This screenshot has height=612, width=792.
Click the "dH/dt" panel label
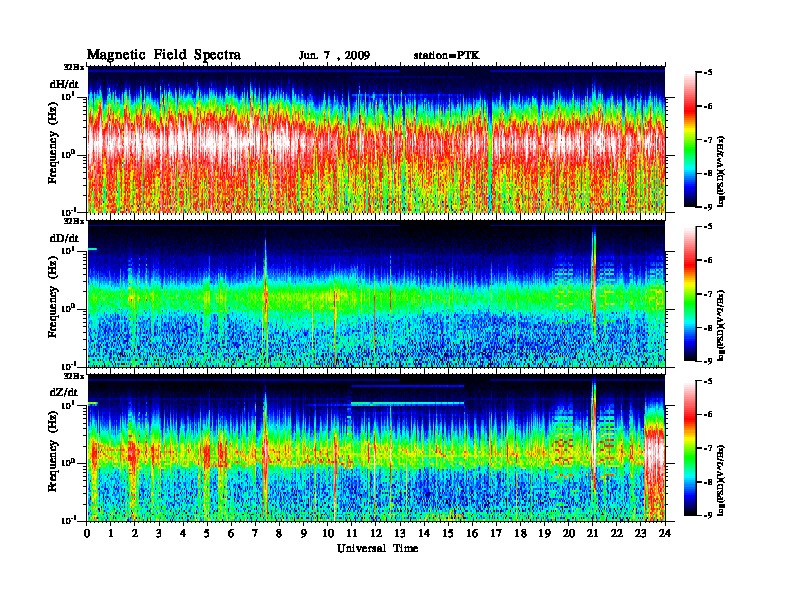coord(64,84)
